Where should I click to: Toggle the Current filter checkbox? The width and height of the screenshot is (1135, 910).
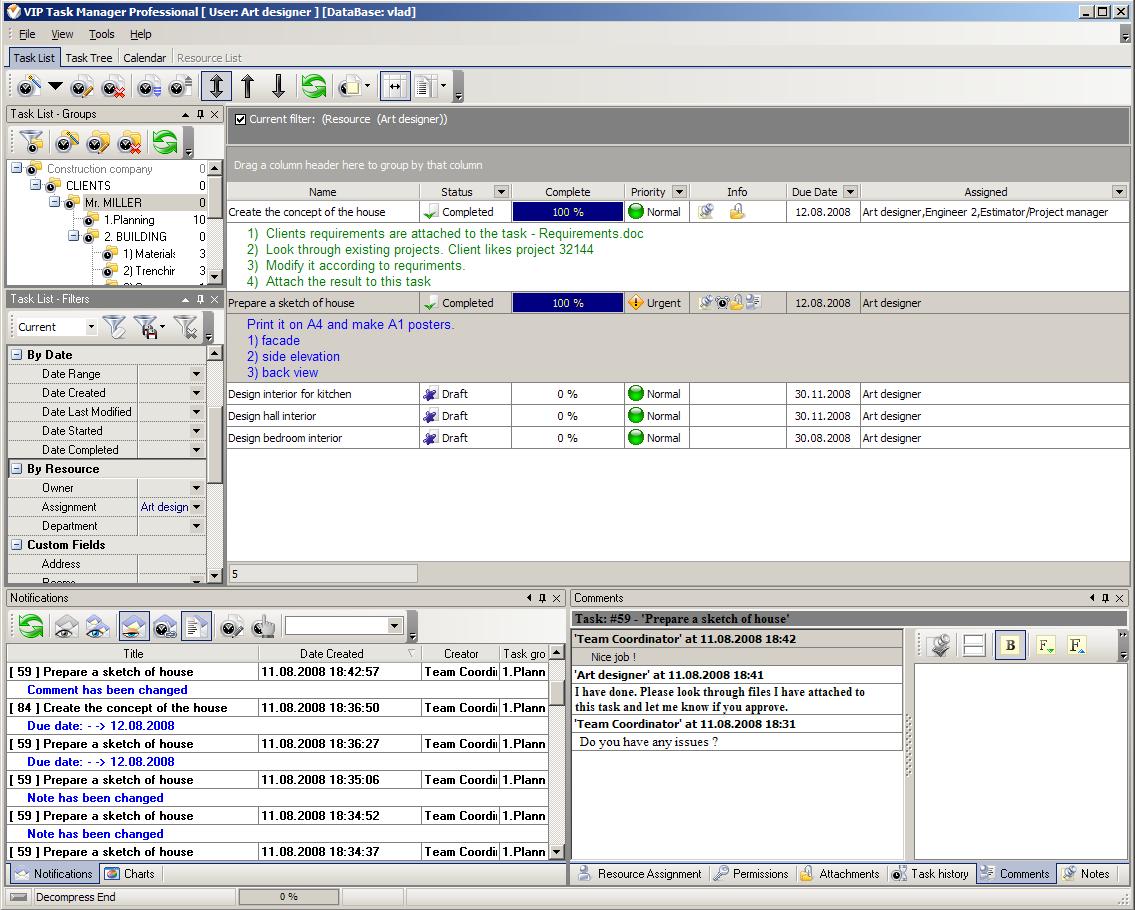[x=240, y=119]
